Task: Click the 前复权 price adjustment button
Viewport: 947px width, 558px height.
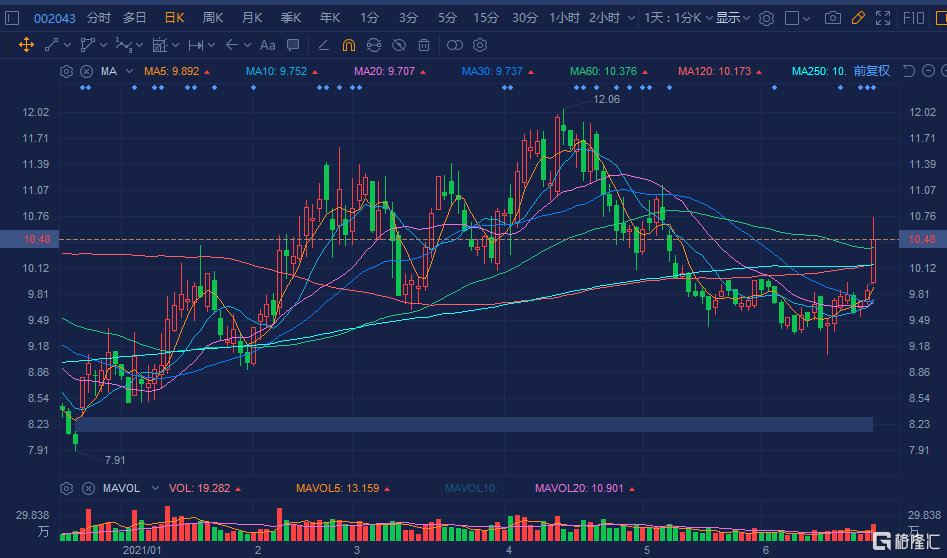Action: [871, 71]
